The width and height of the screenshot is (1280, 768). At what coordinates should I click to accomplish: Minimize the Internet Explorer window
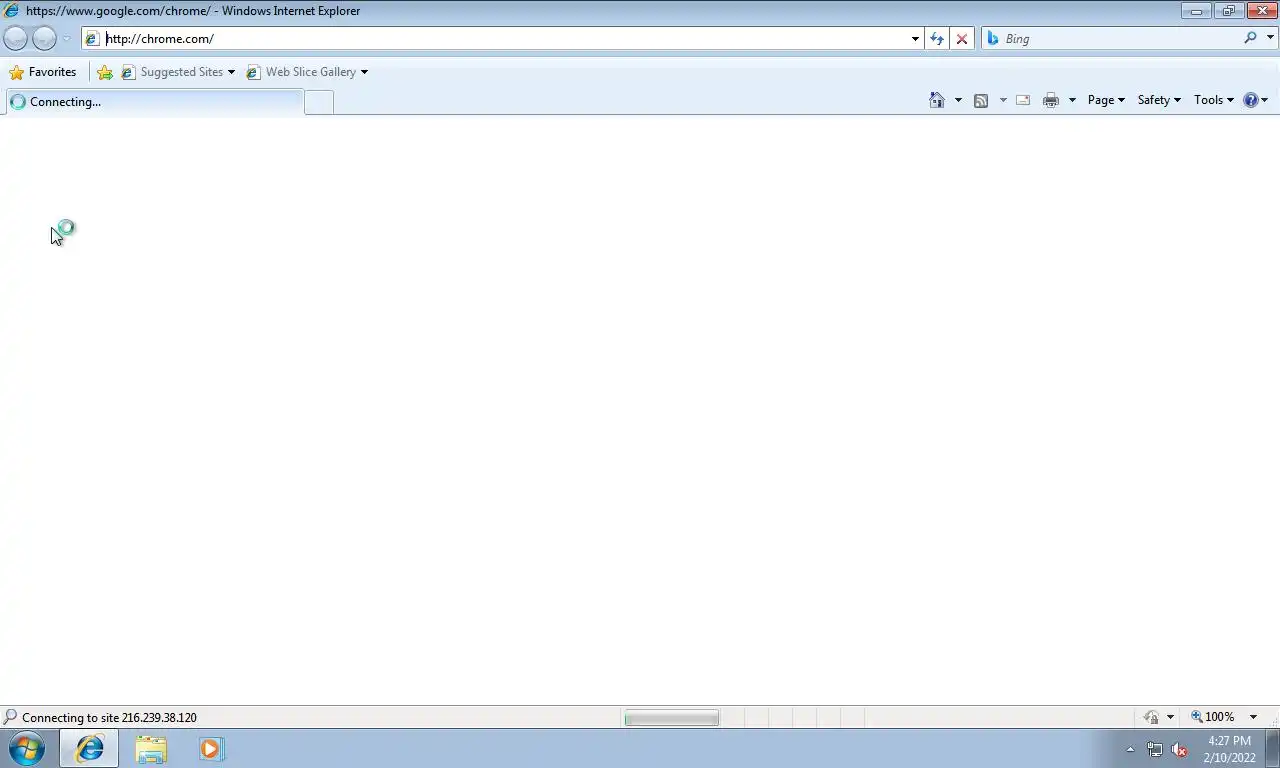click(1196, 11)
